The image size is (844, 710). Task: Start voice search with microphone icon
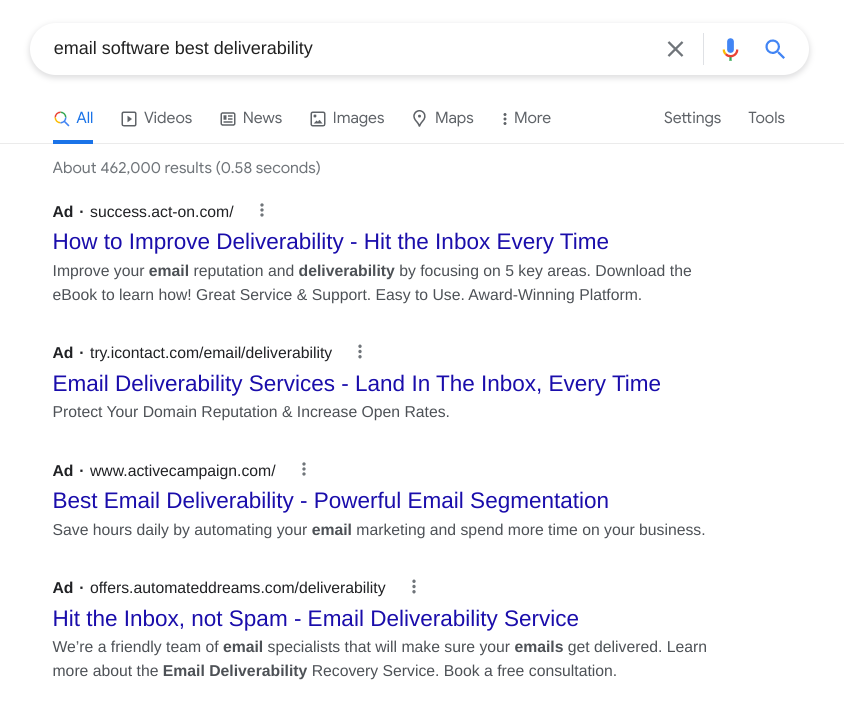pyautogui.click(x=730, y=49)
